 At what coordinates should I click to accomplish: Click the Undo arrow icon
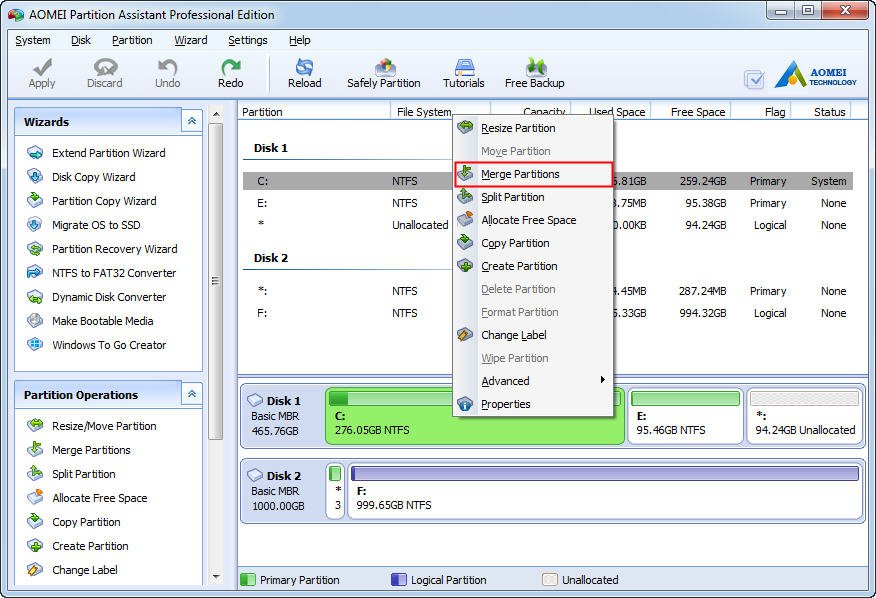(x=167, y=67)
